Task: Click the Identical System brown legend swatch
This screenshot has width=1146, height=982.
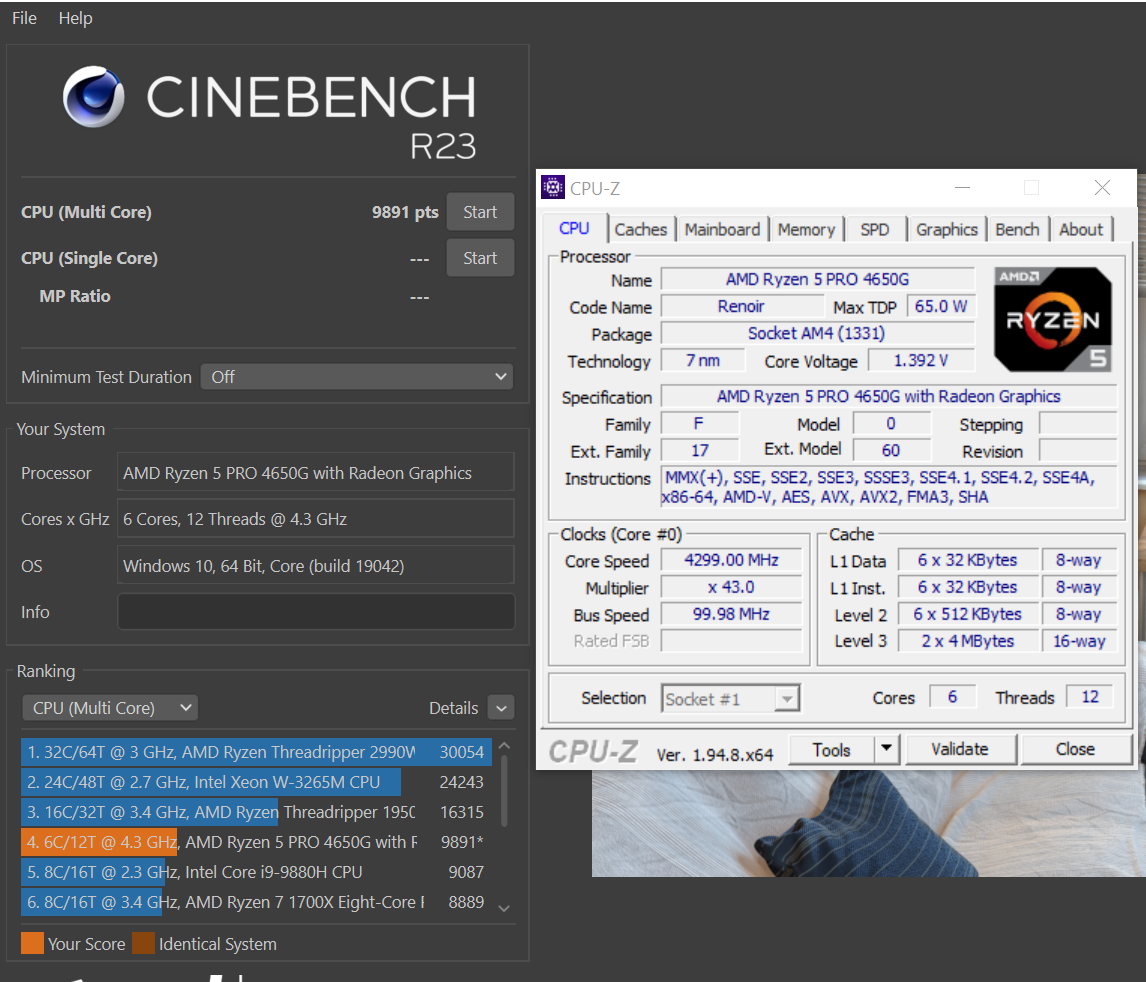Action: tap(143, 943)
